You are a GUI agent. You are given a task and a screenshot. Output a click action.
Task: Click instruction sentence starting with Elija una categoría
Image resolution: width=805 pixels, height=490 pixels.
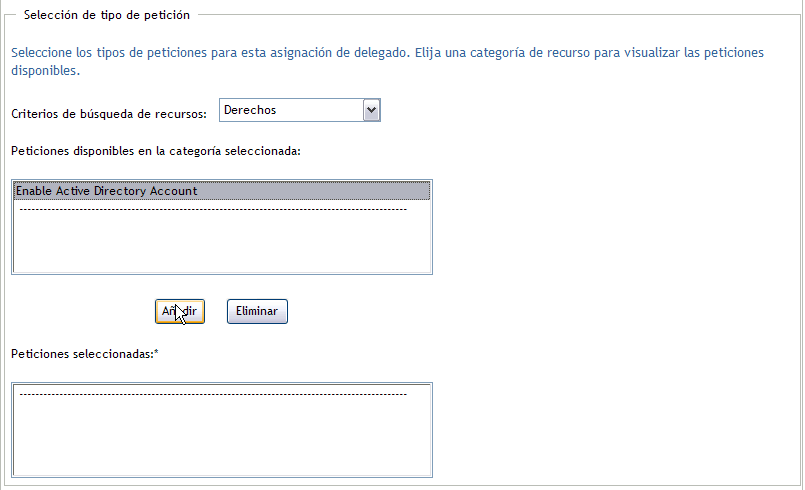[x=588, y=52]
